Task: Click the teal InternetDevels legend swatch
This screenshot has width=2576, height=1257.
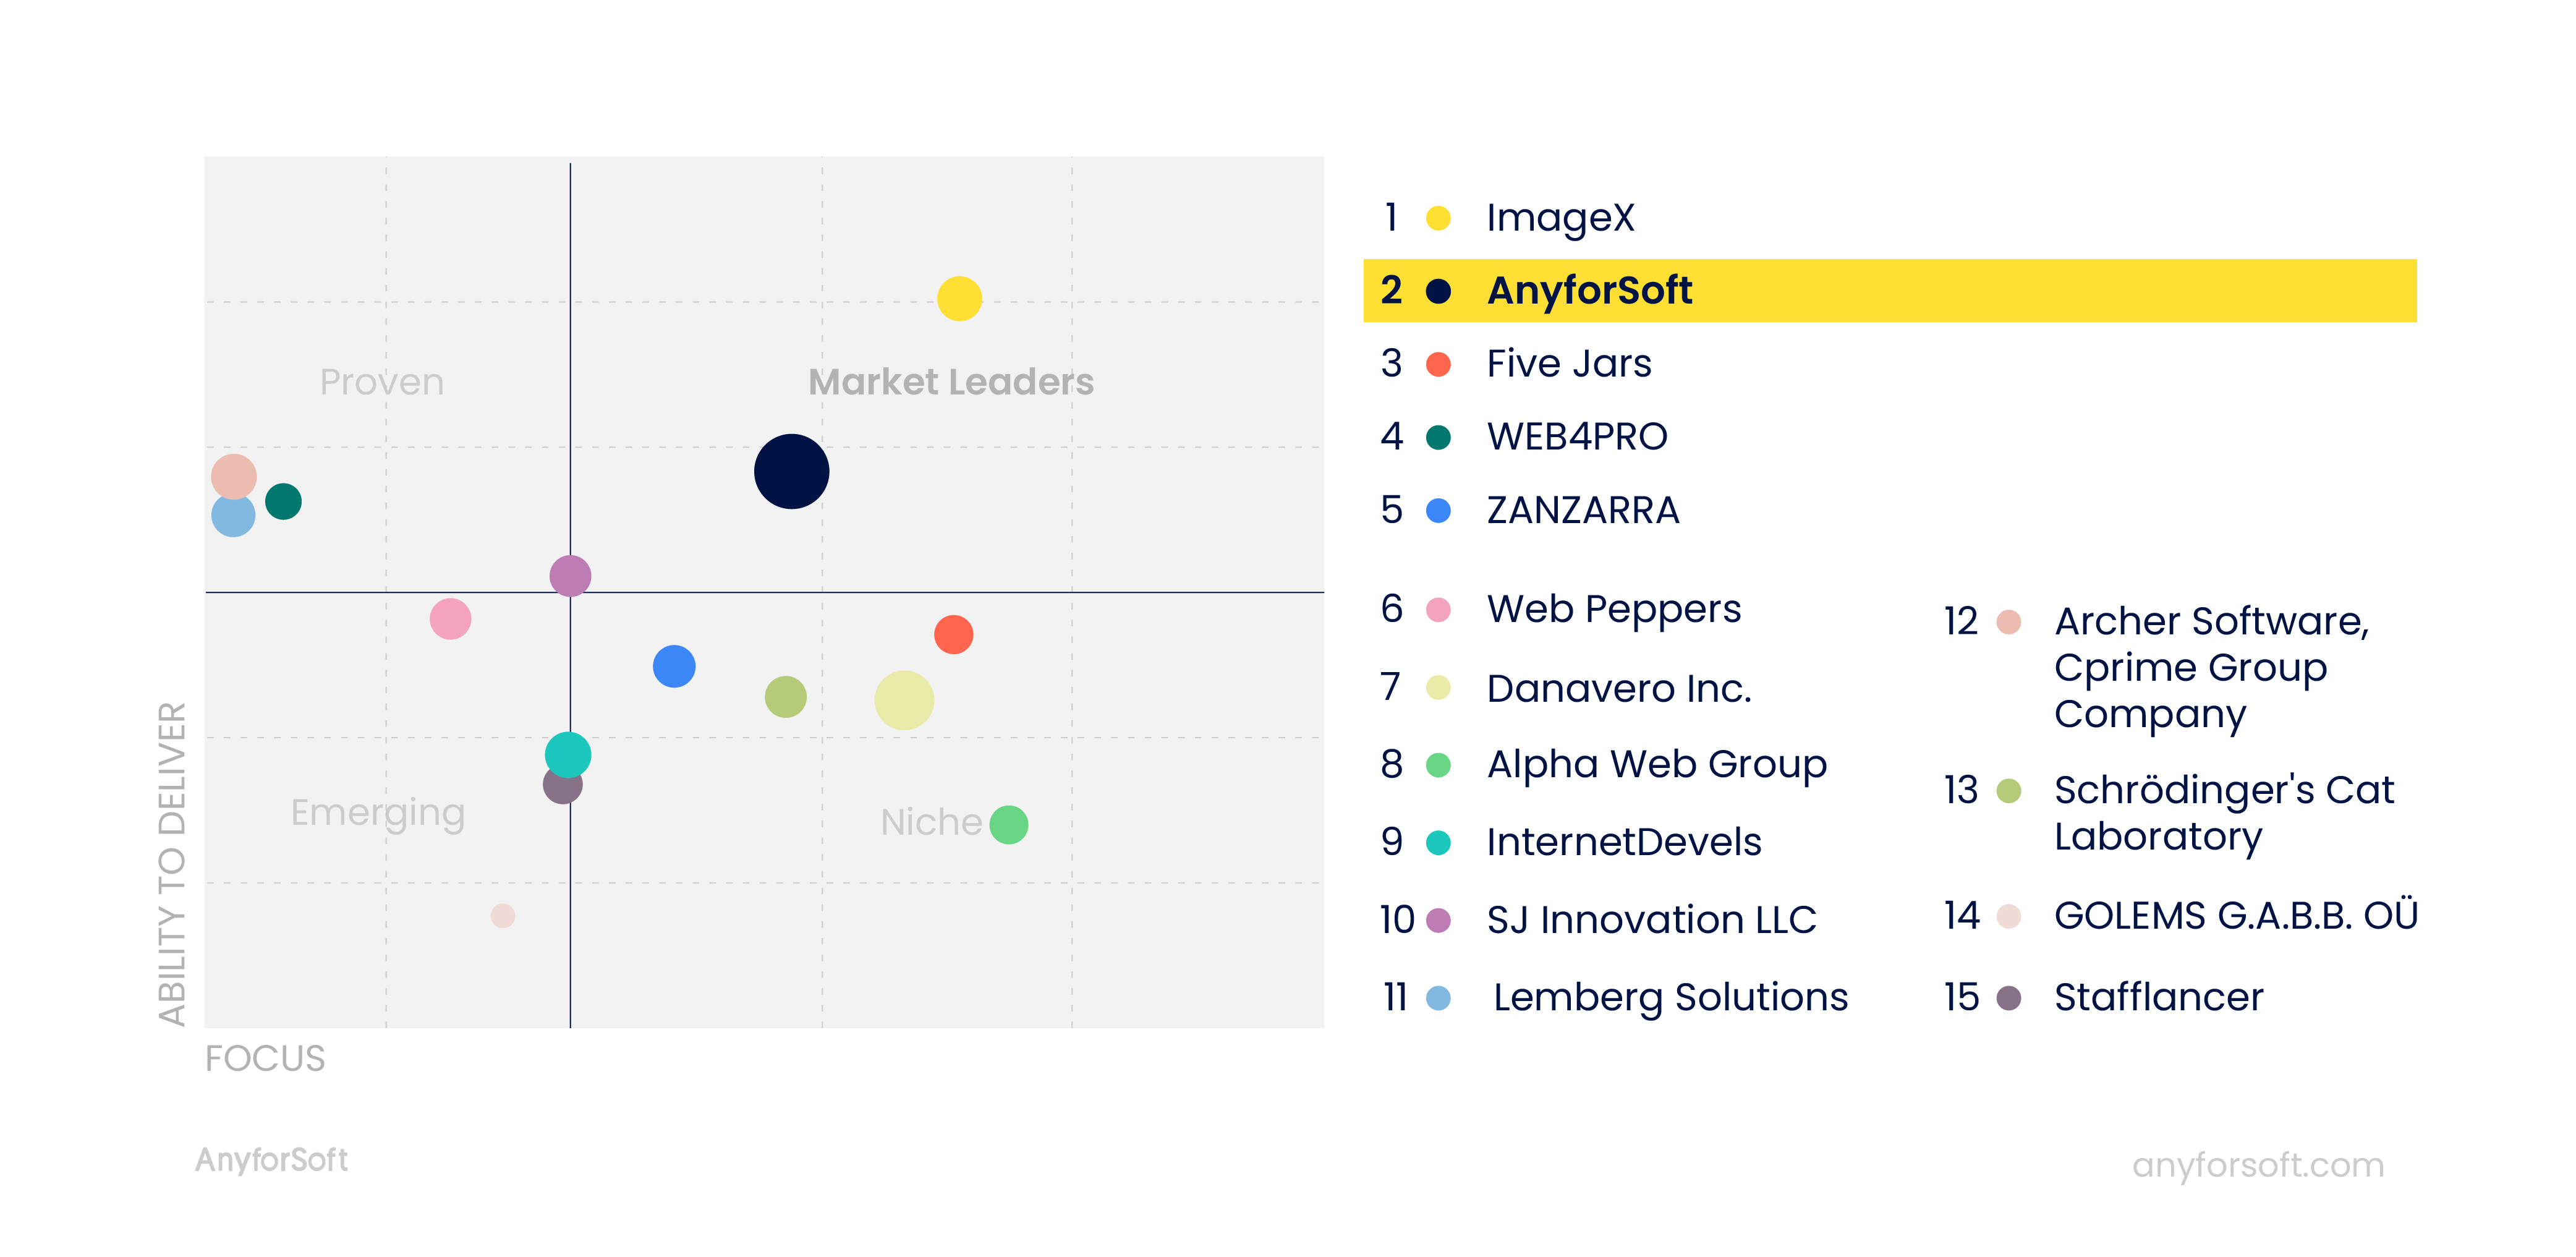Action: point(1438,842)
